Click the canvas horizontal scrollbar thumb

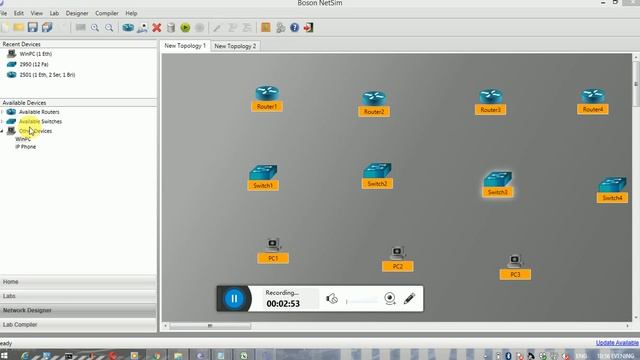click(210, 326)
